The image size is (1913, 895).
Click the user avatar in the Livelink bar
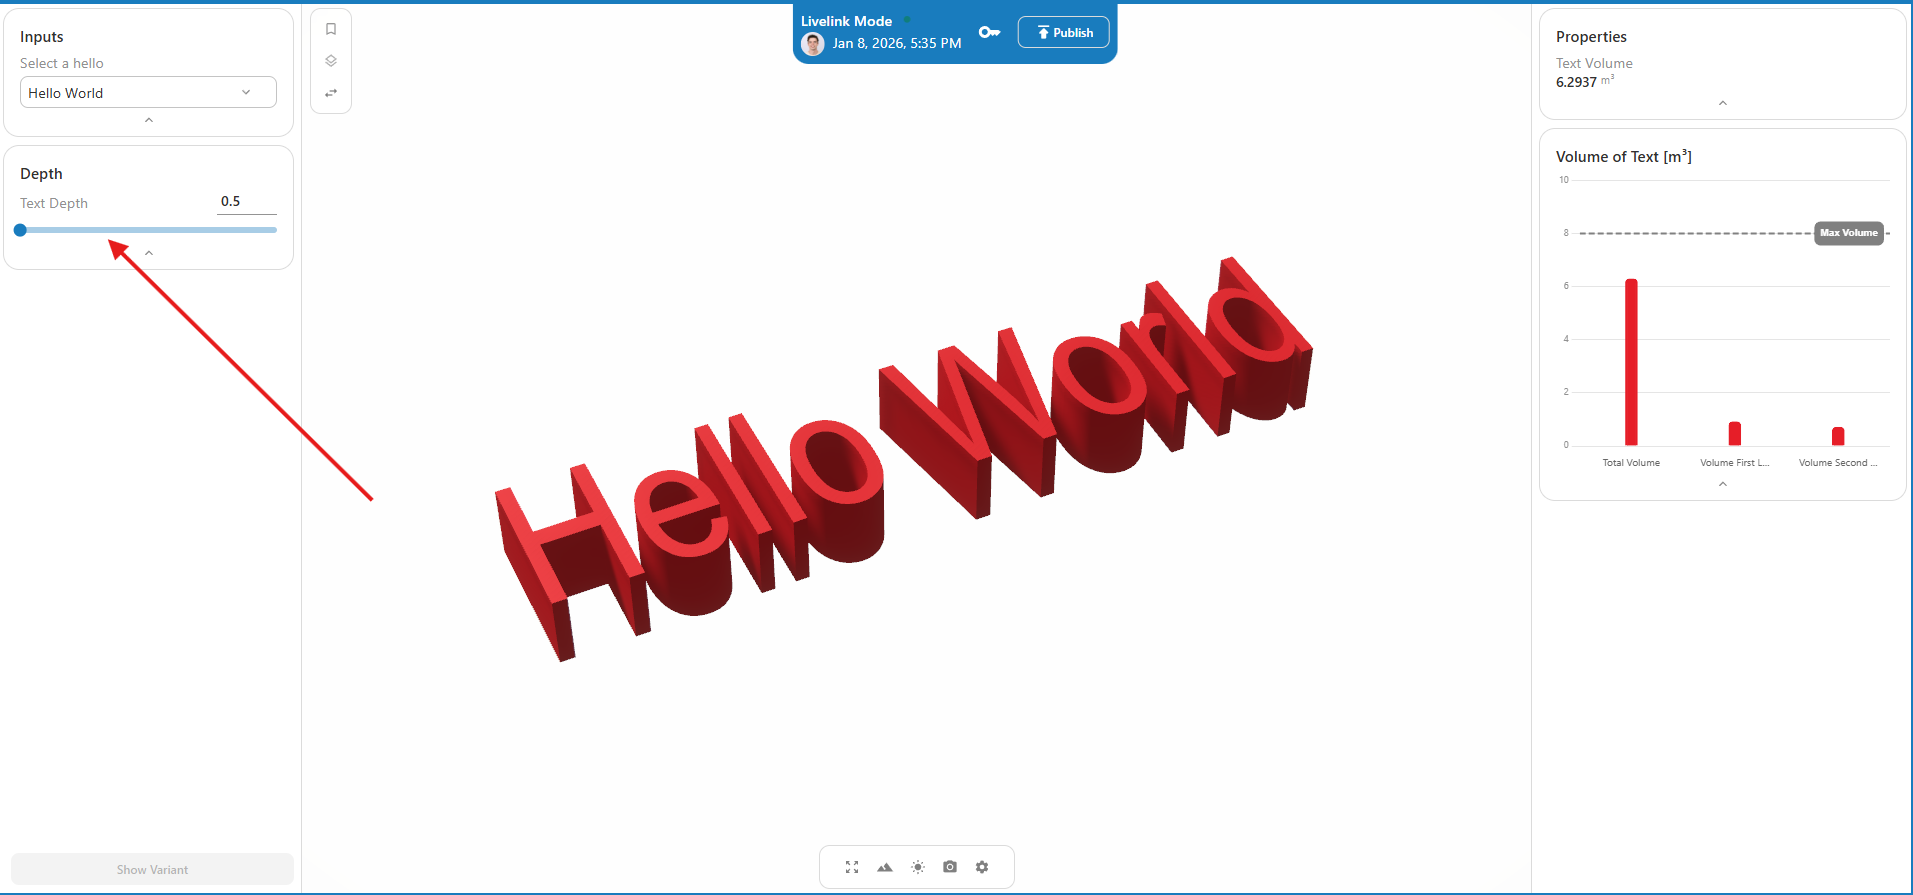tap(813, 44)
